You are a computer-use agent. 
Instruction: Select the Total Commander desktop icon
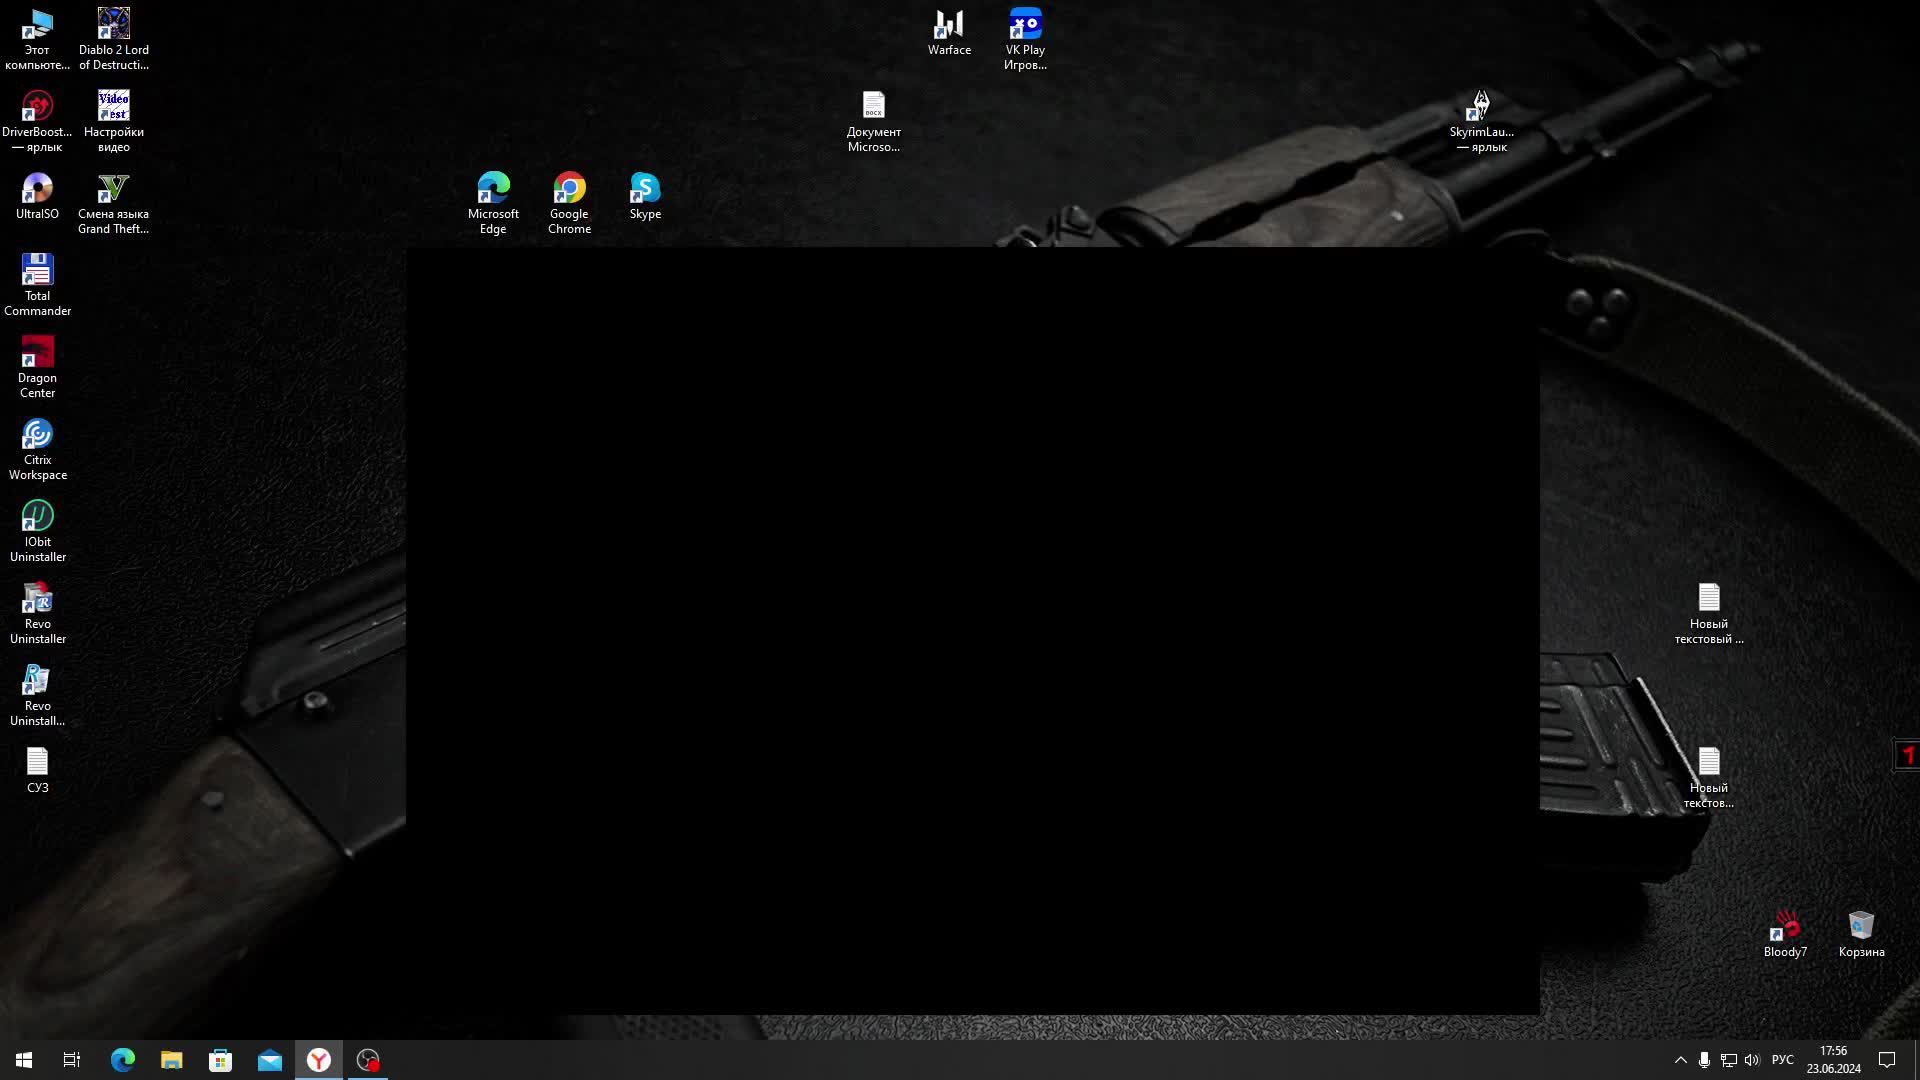pyautogui.click(x=37, y=286)
